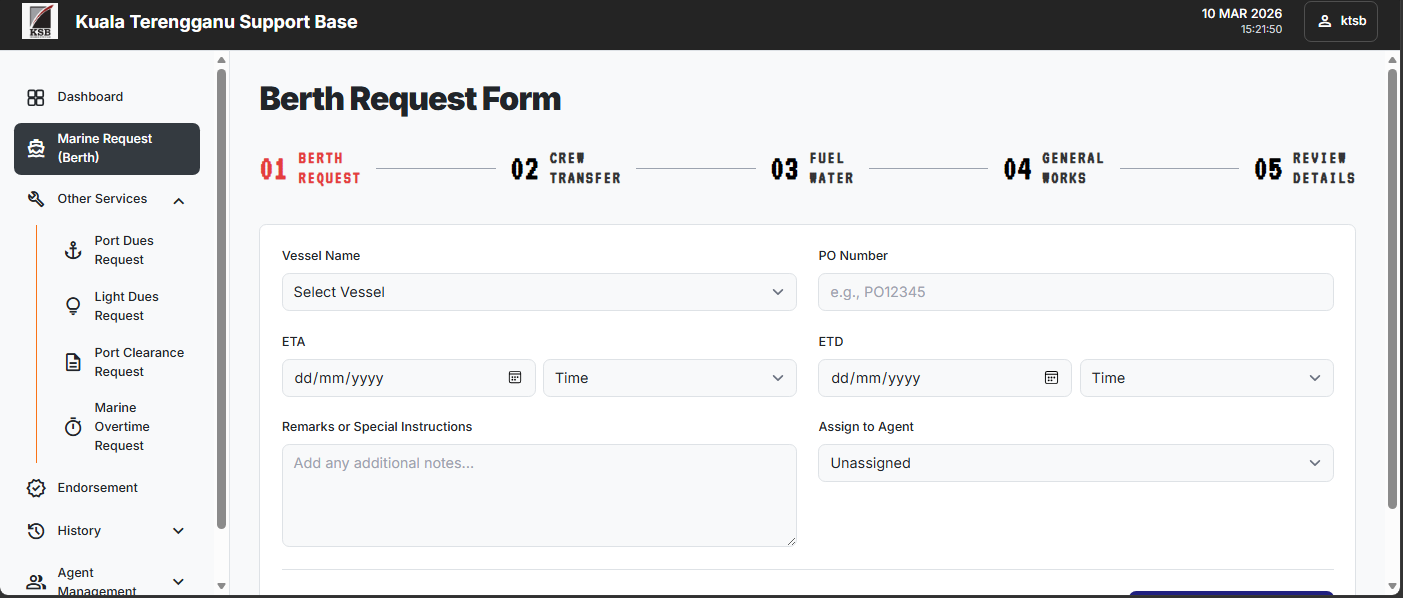The image size is (1403, 598).
Task: Open the ETA Time dropdown
Action: (670, 378)
